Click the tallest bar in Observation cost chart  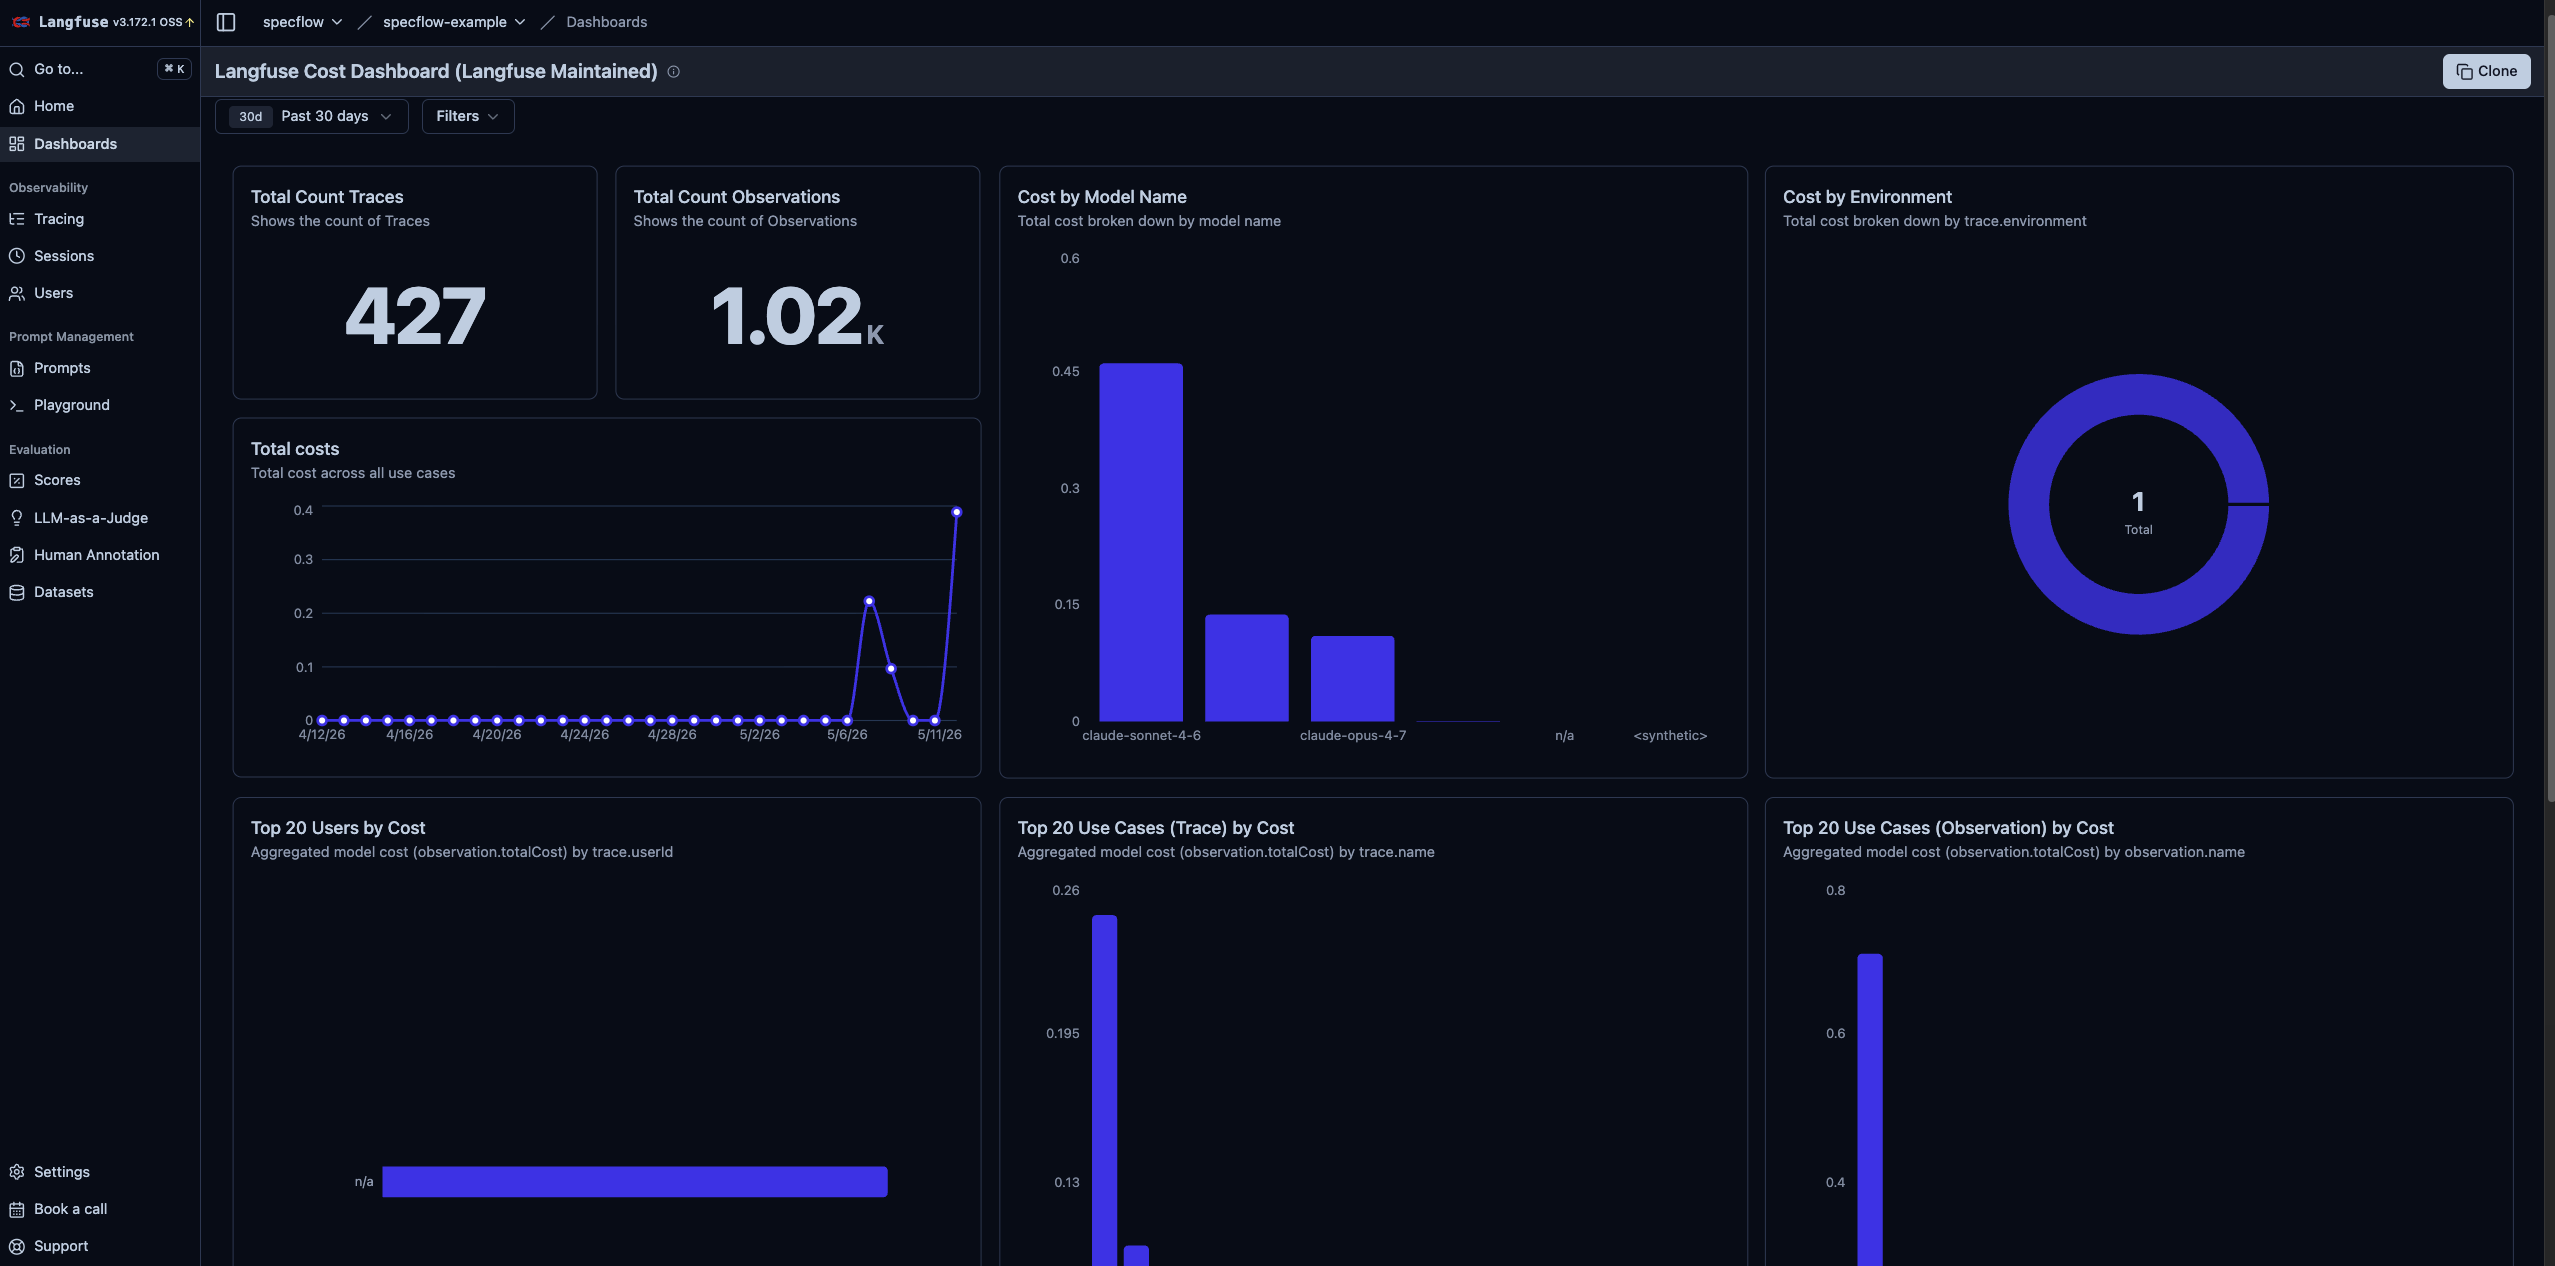(x=1870, y=1110)
